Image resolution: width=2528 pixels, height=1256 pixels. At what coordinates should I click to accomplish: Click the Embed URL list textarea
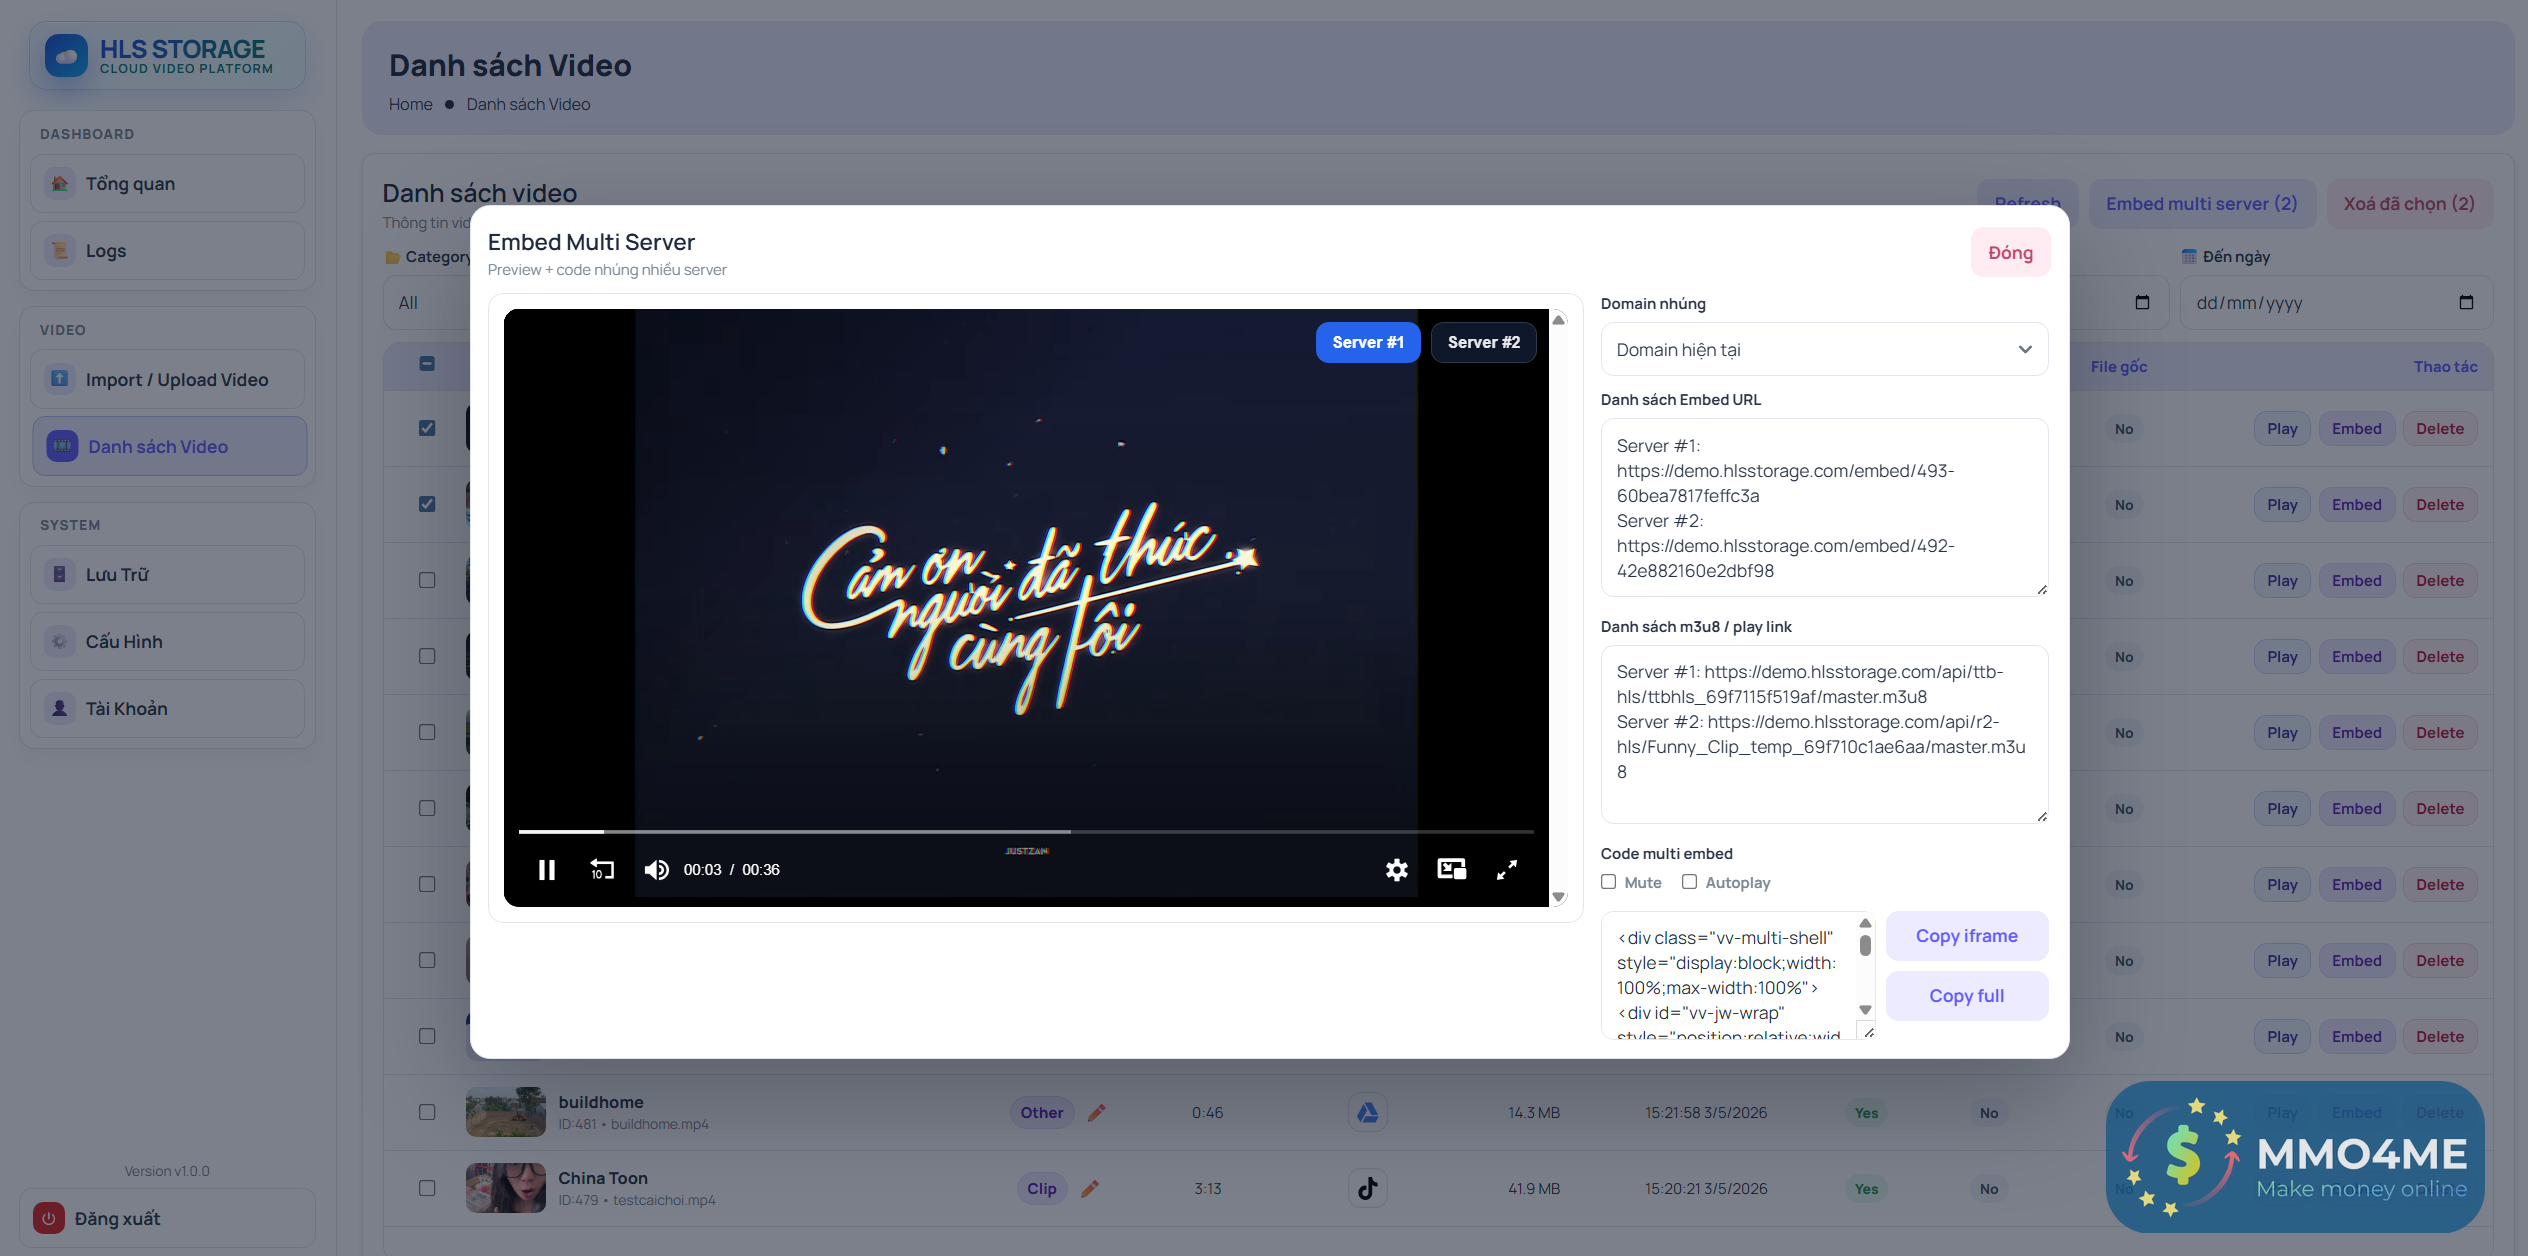[x=1824, y=507]
